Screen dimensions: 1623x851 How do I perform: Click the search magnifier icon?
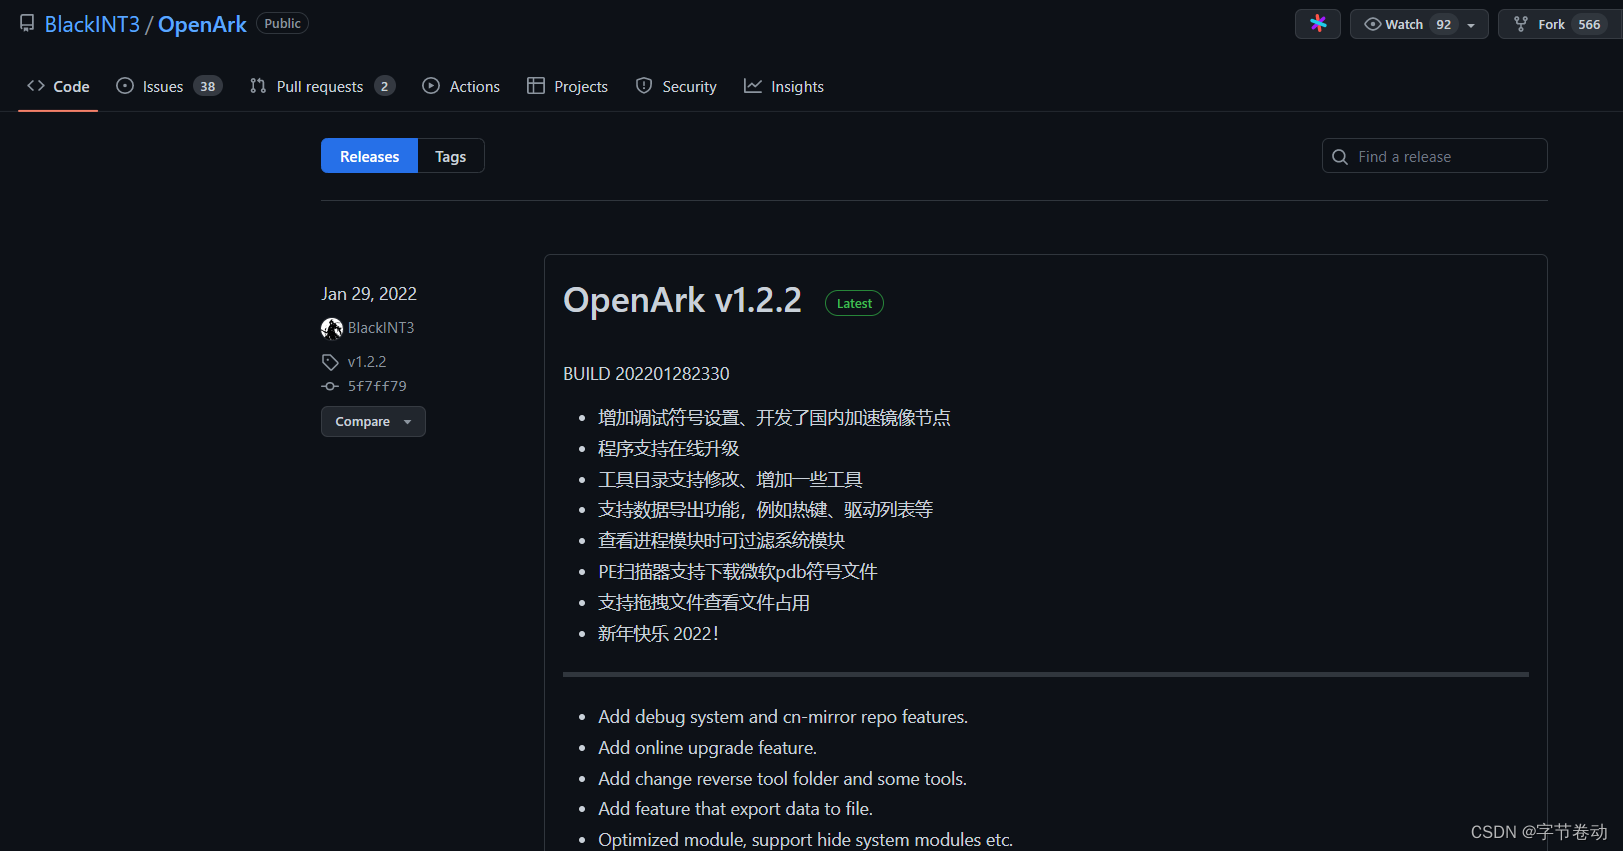click(1340, 157)
